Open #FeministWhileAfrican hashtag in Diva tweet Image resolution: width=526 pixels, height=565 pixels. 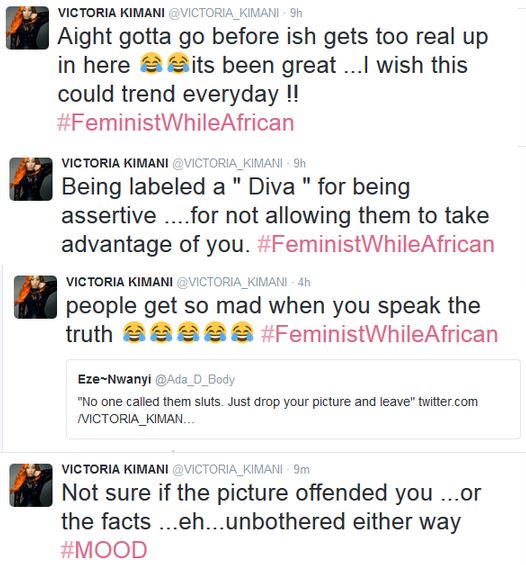[376, 244]
